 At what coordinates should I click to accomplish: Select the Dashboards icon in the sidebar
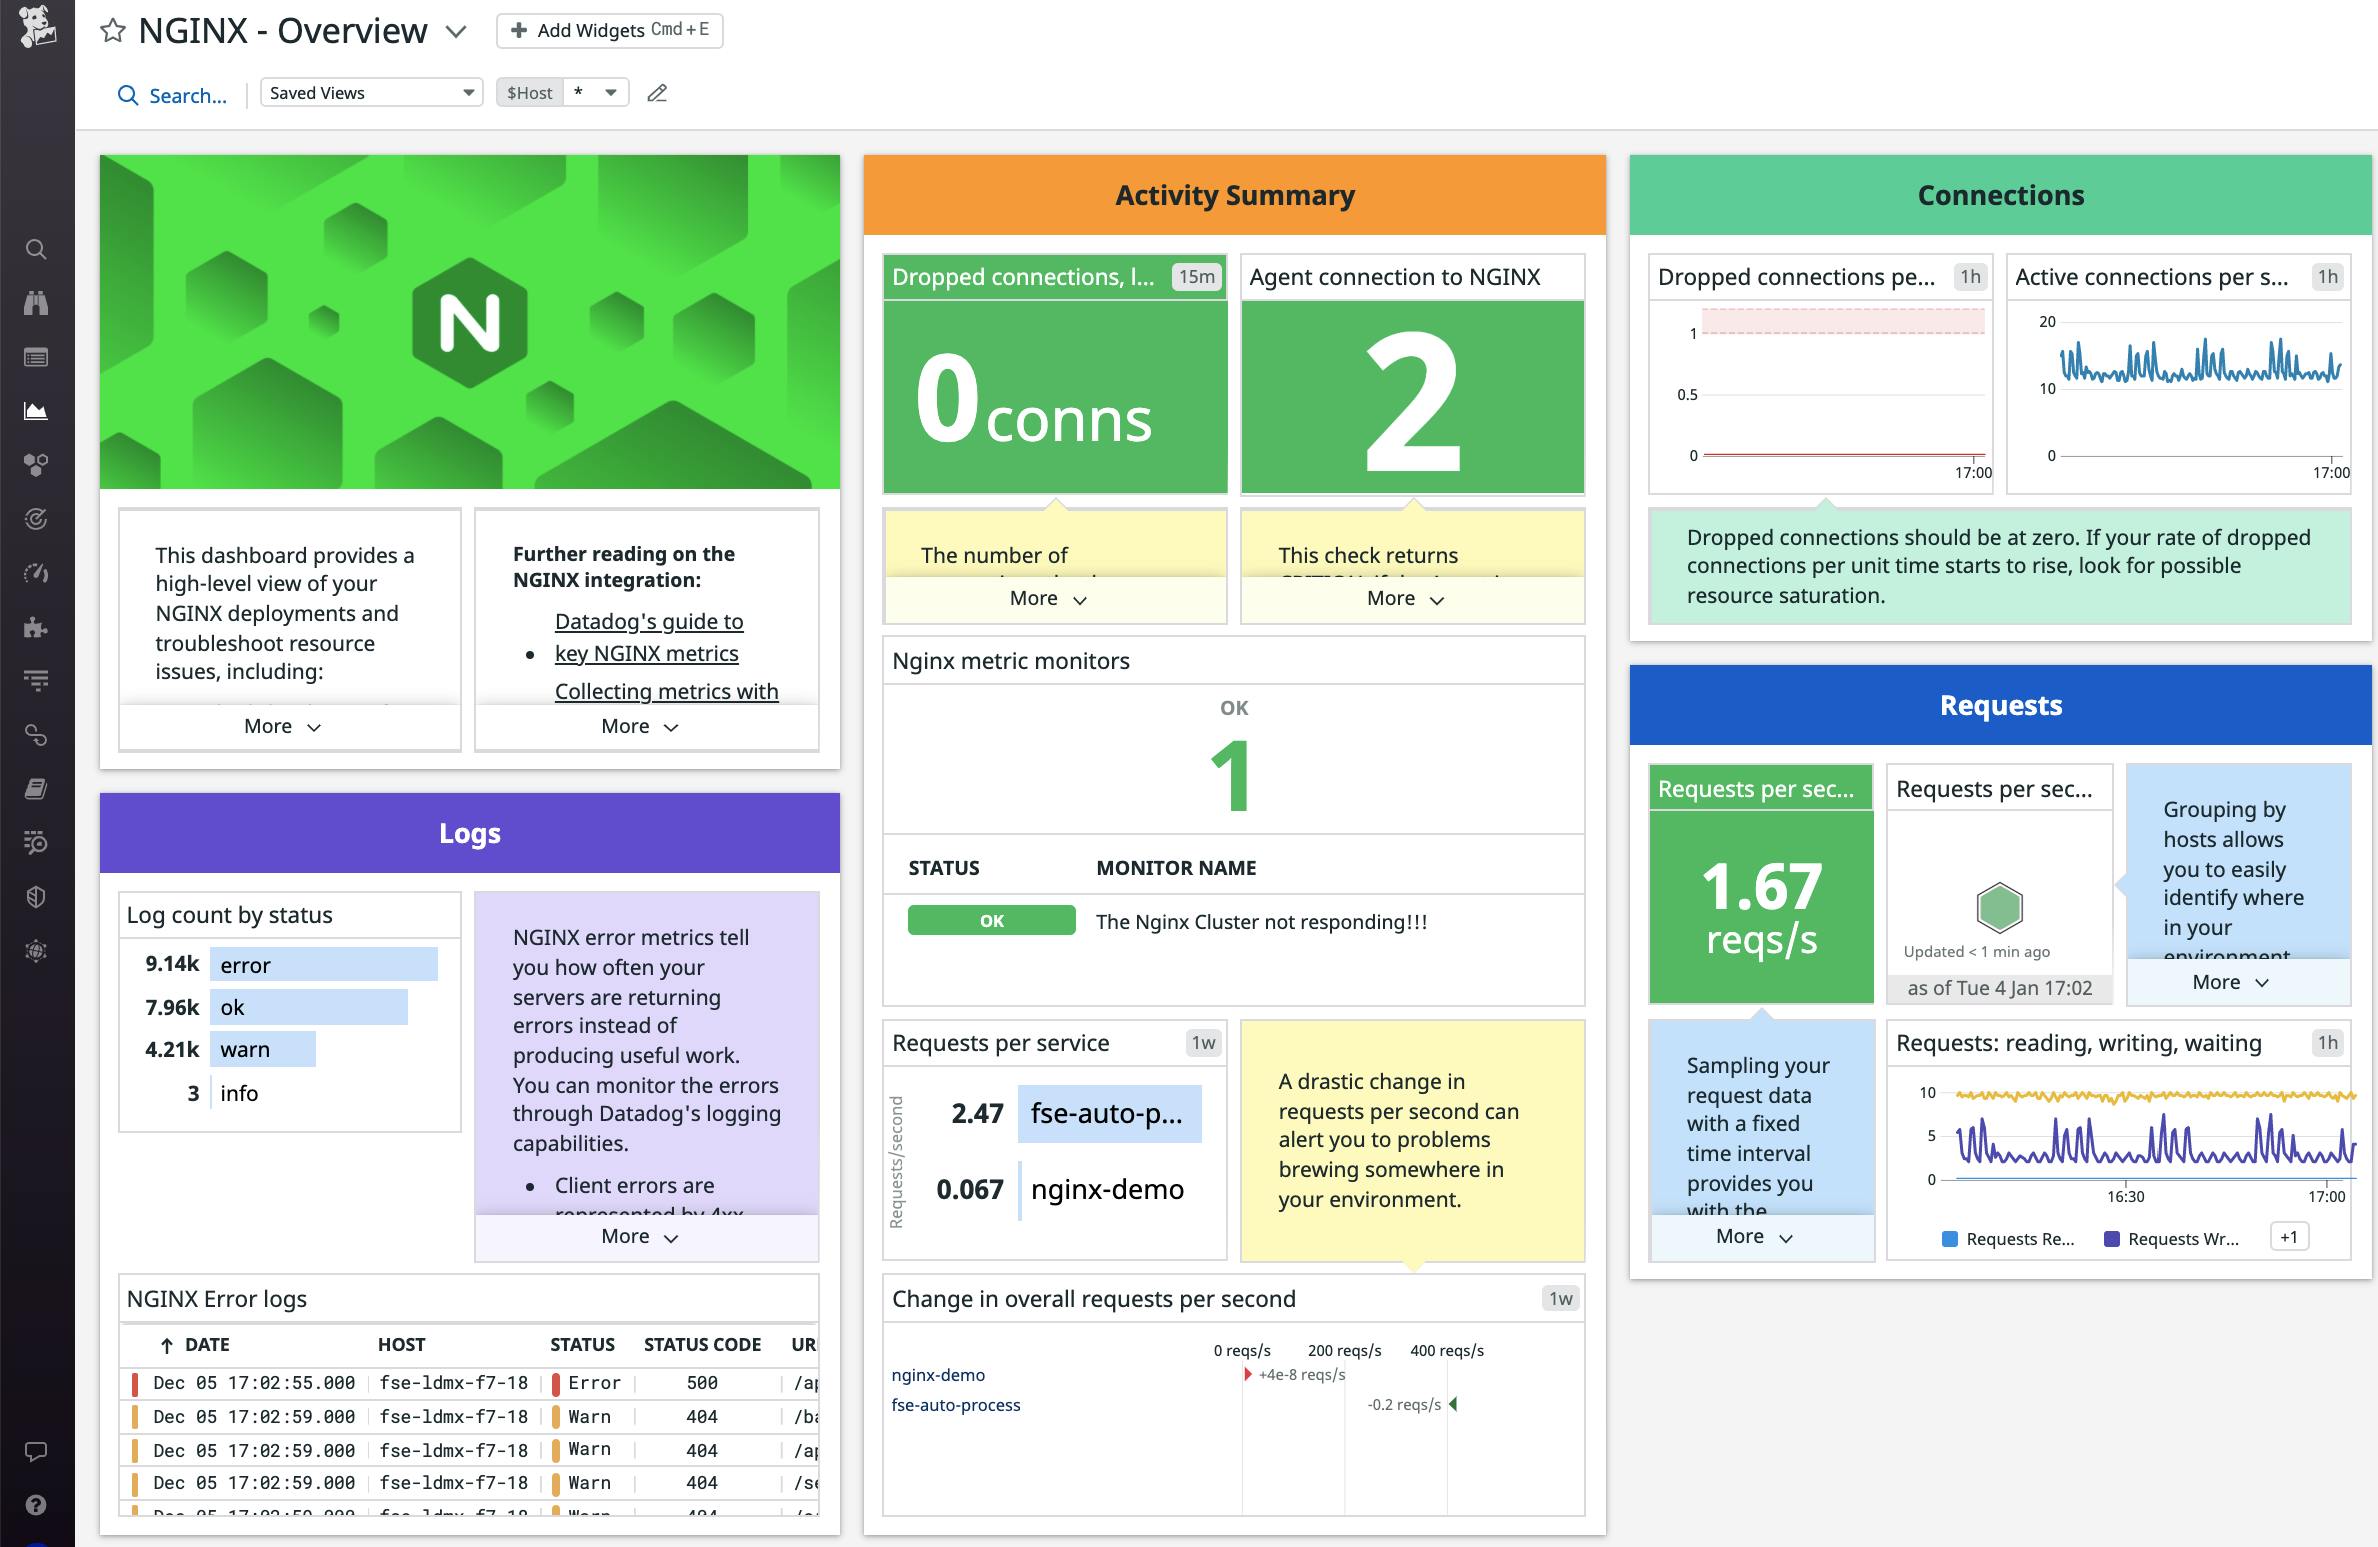click(x=37, y=410)
